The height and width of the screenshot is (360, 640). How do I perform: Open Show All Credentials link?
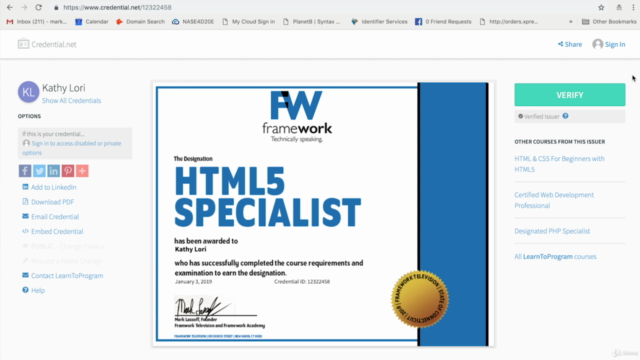pos(71,100)
